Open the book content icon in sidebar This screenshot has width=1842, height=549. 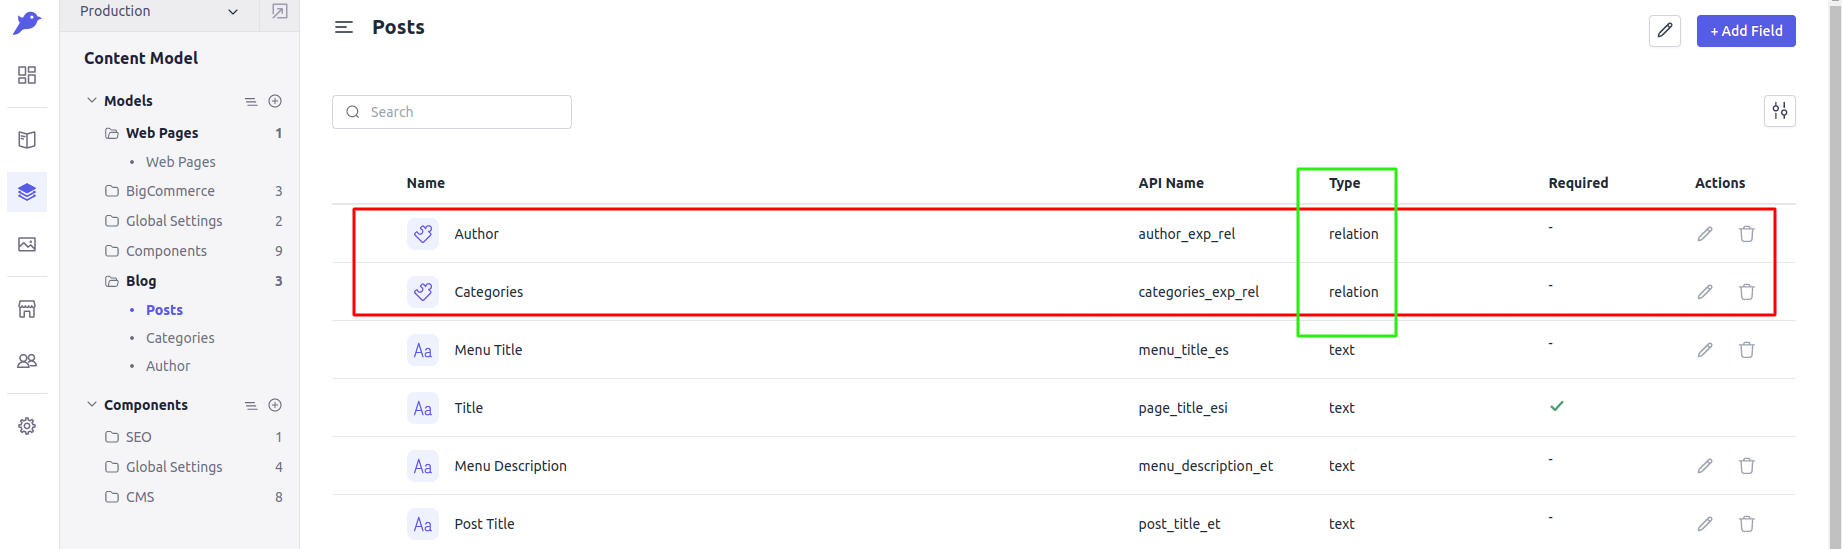pos(27,140)
